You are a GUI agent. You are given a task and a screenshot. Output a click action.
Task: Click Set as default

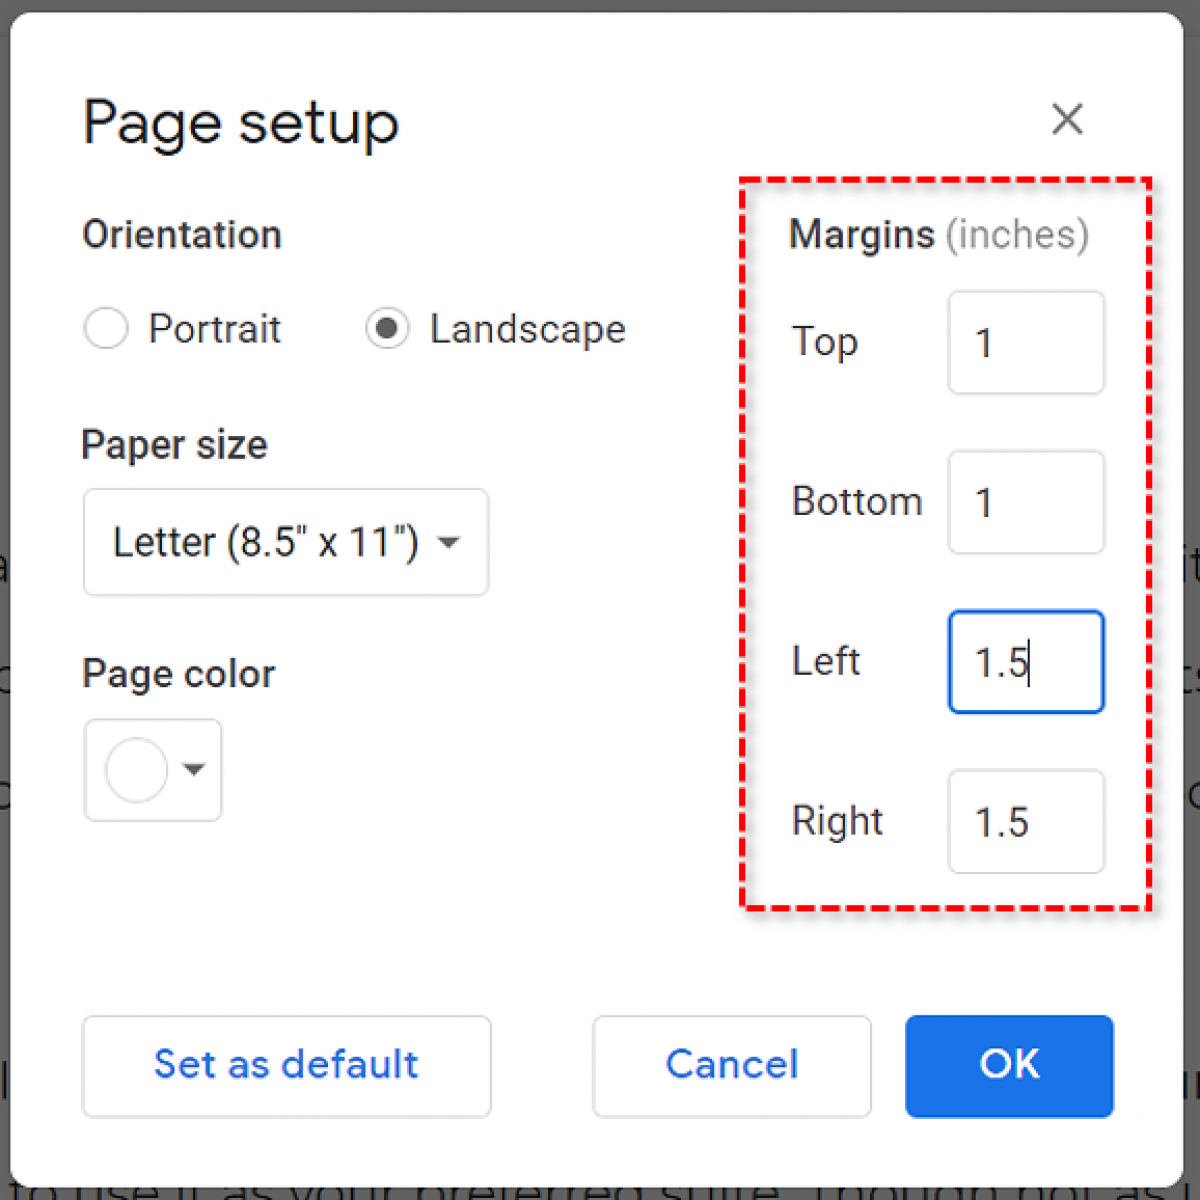(286, 1065)
